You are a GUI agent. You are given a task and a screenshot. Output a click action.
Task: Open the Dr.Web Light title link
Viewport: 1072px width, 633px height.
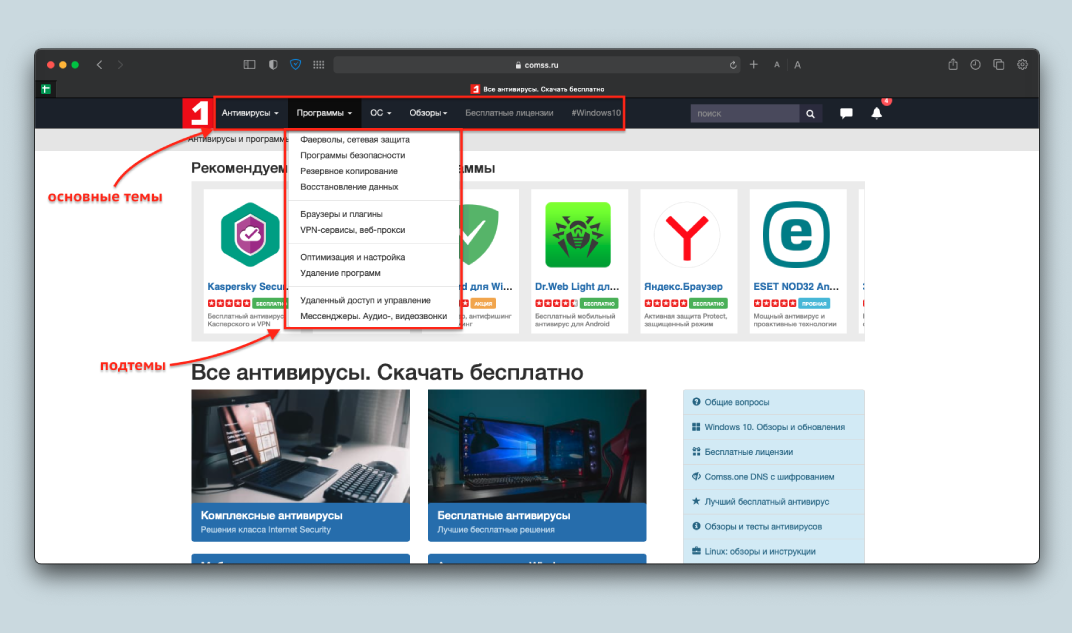[x=577, y=286]
